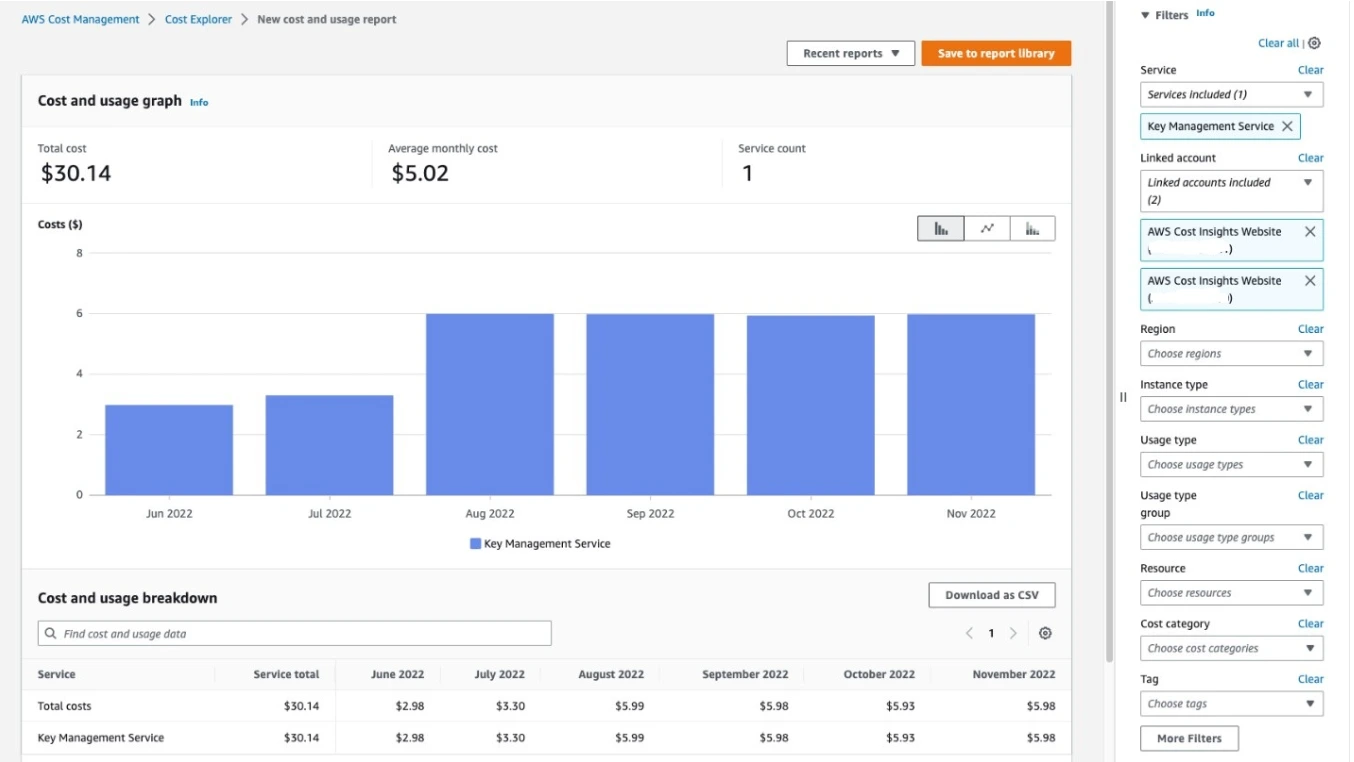Navigate to Cost Explorer breadcrumb

coord(198,18)
